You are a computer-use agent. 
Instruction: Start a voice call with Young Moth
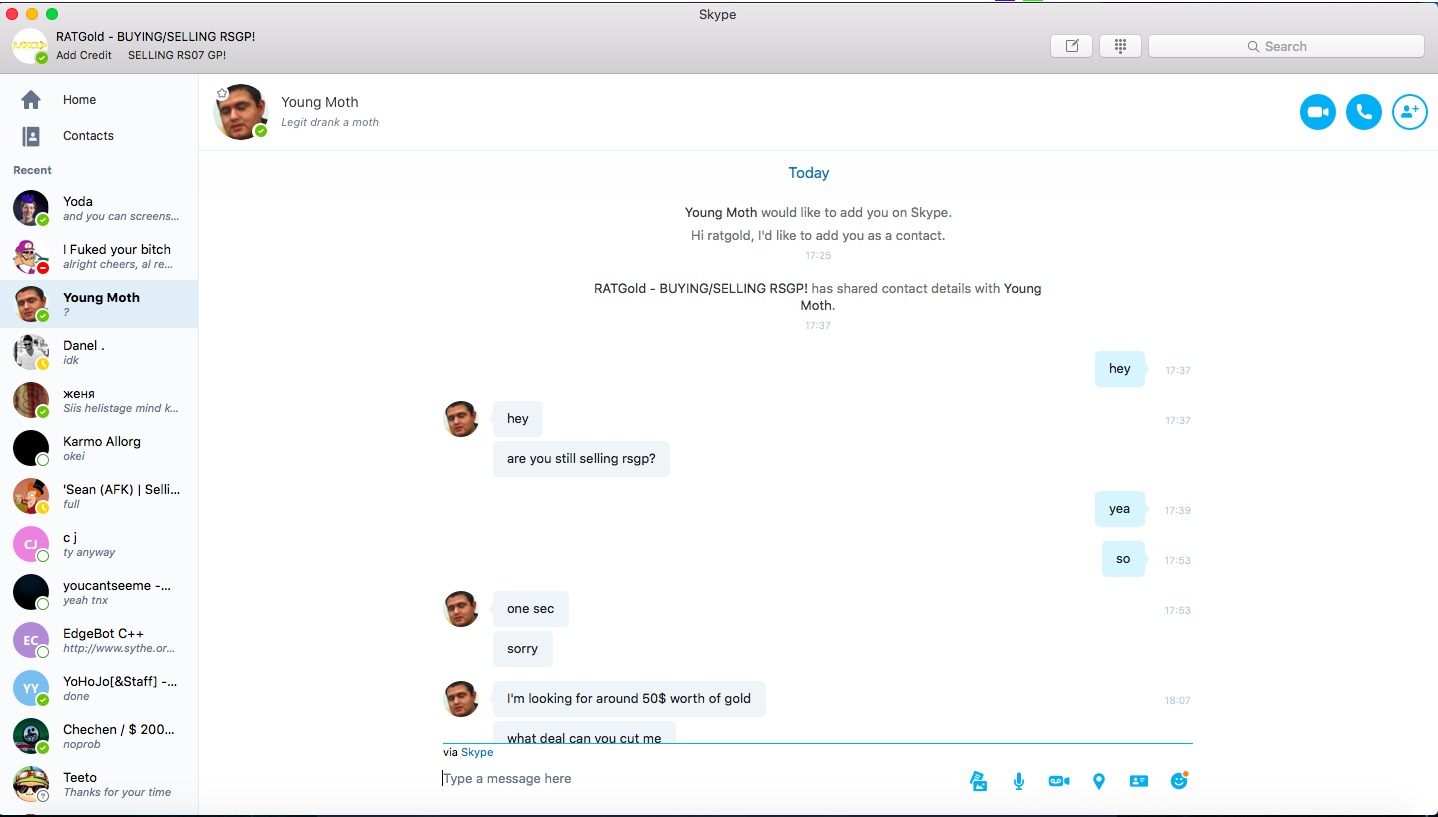(1364, 112)
